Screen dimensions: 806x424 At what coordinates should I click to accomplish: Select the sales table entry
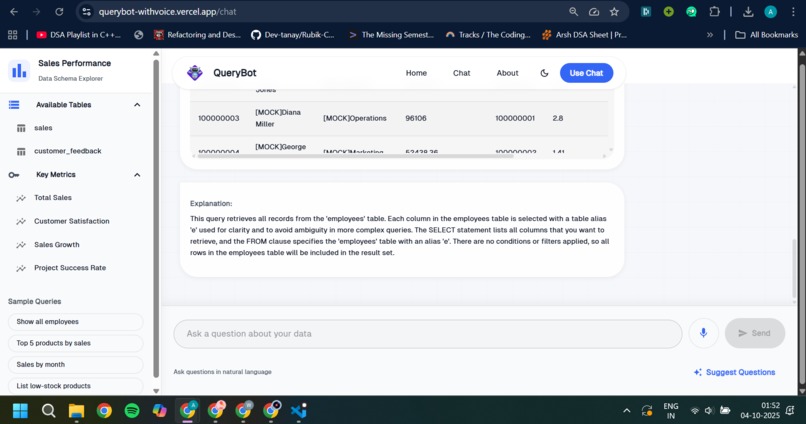point(43,128)
